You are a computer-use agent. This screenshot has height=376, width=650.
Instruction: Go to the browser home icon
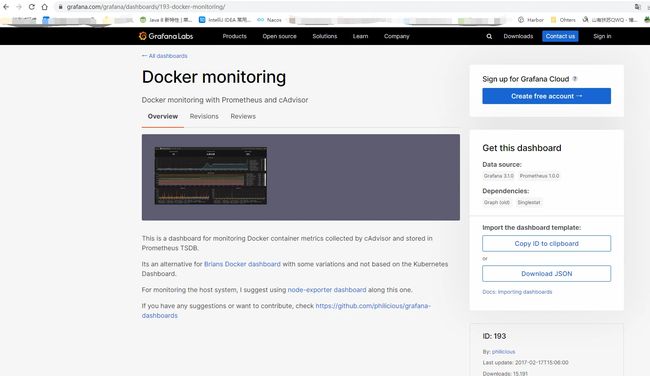(44, 7)
